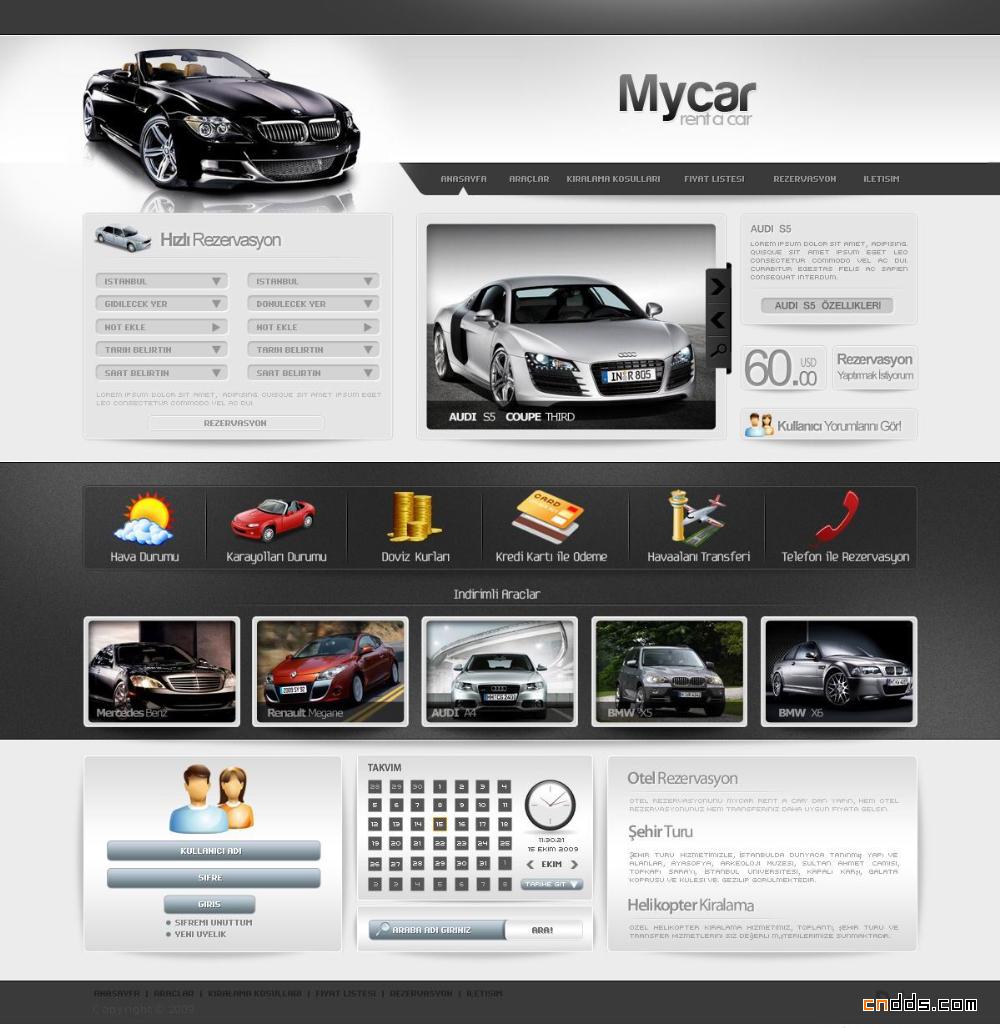Click Şehir Turu heading

click(660, 831)
